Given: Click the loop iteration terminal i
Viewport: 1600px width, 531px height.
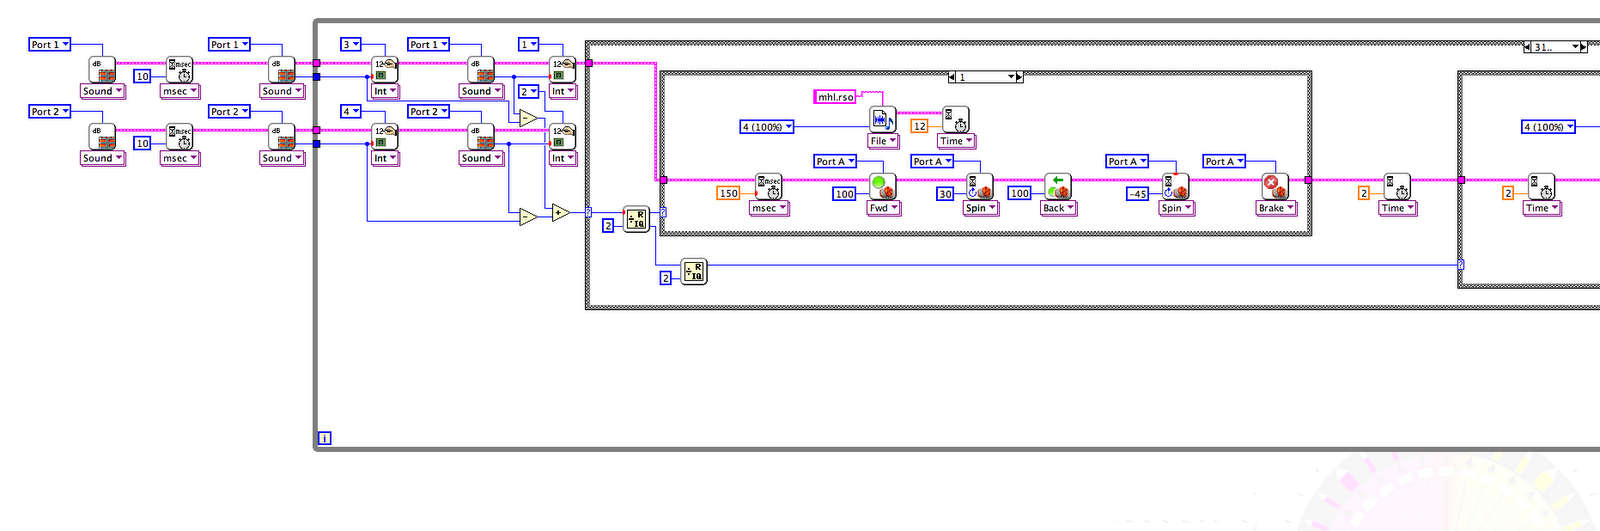Looking at the screenshot, I should pos(325,438).
